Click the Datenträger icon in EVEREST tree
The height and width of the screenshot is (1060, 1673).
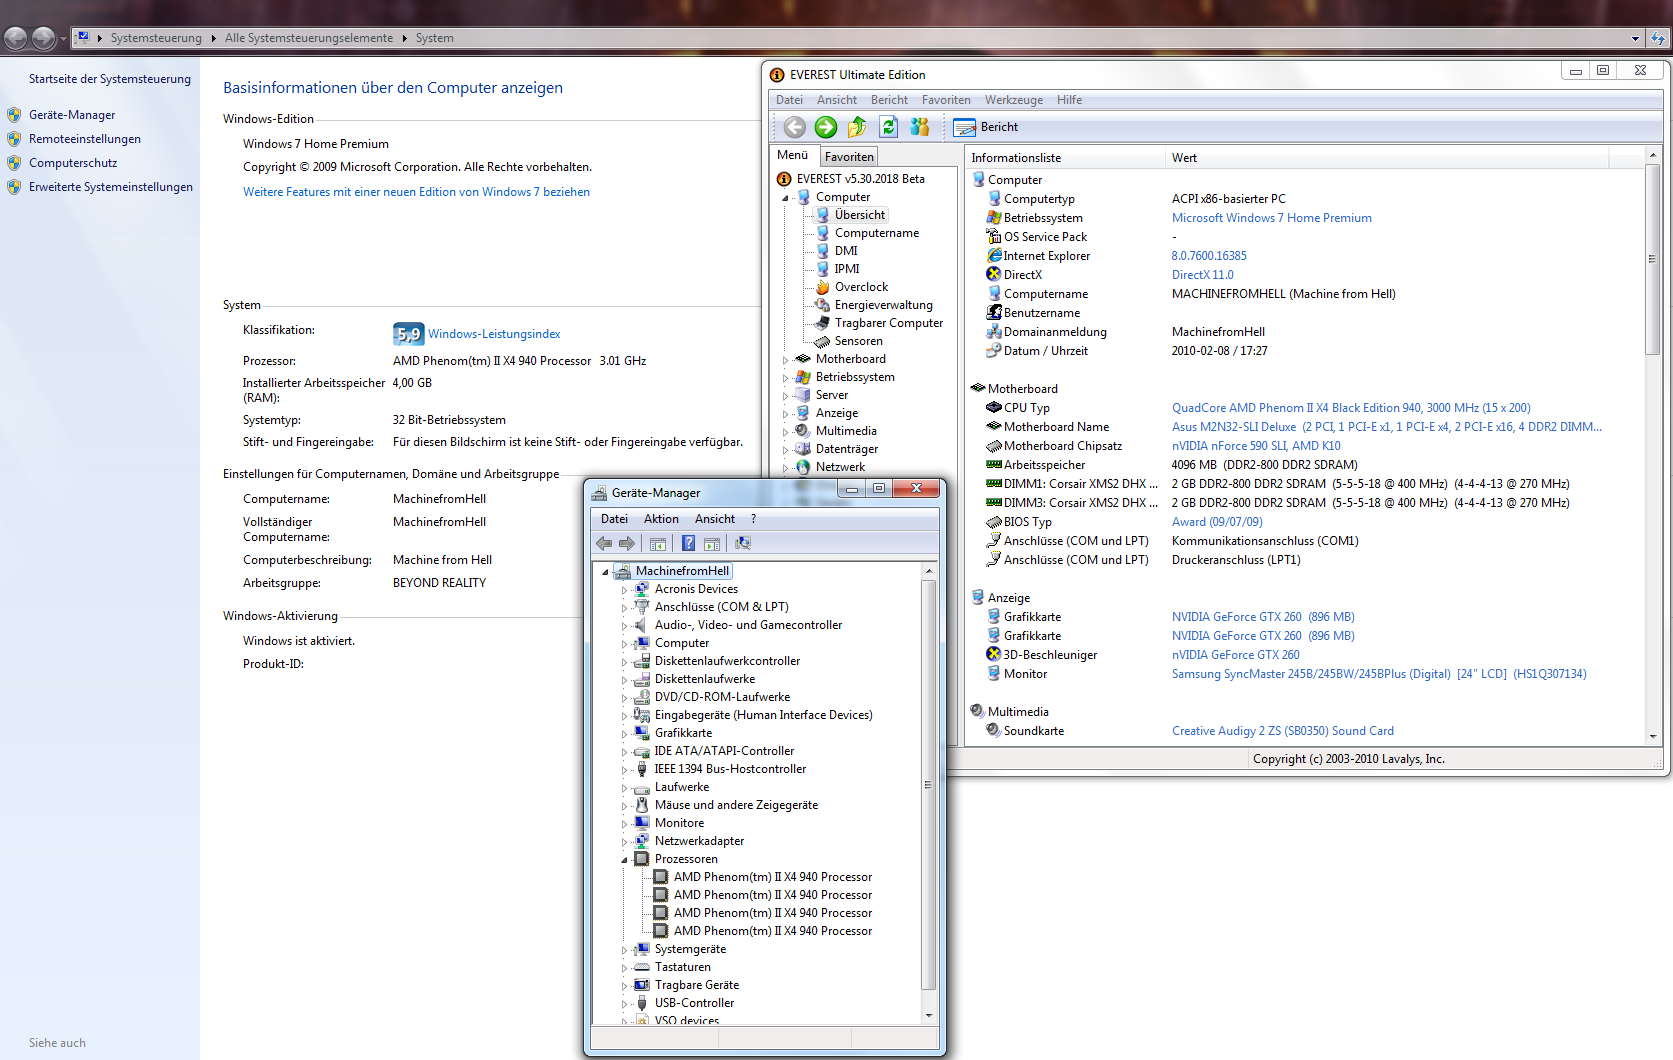(803, 449)
